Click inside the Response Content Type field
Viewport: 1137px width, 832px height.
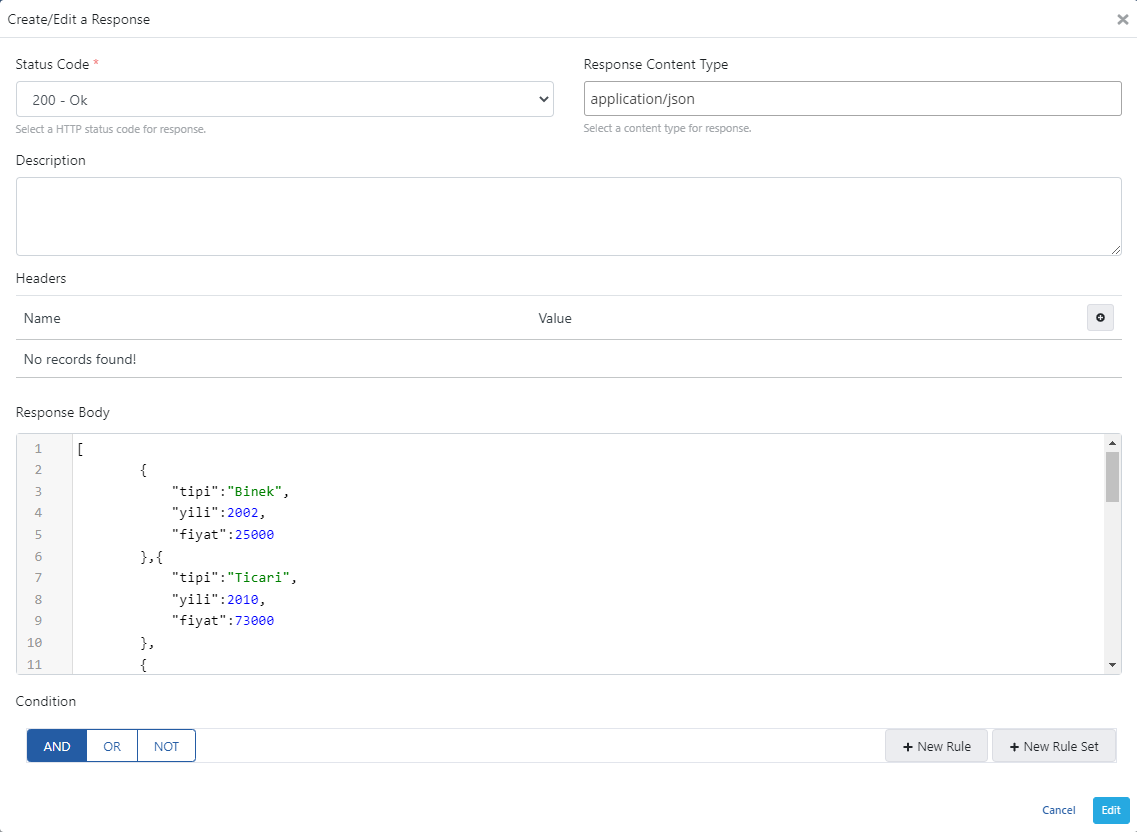[x=852, y=98]
